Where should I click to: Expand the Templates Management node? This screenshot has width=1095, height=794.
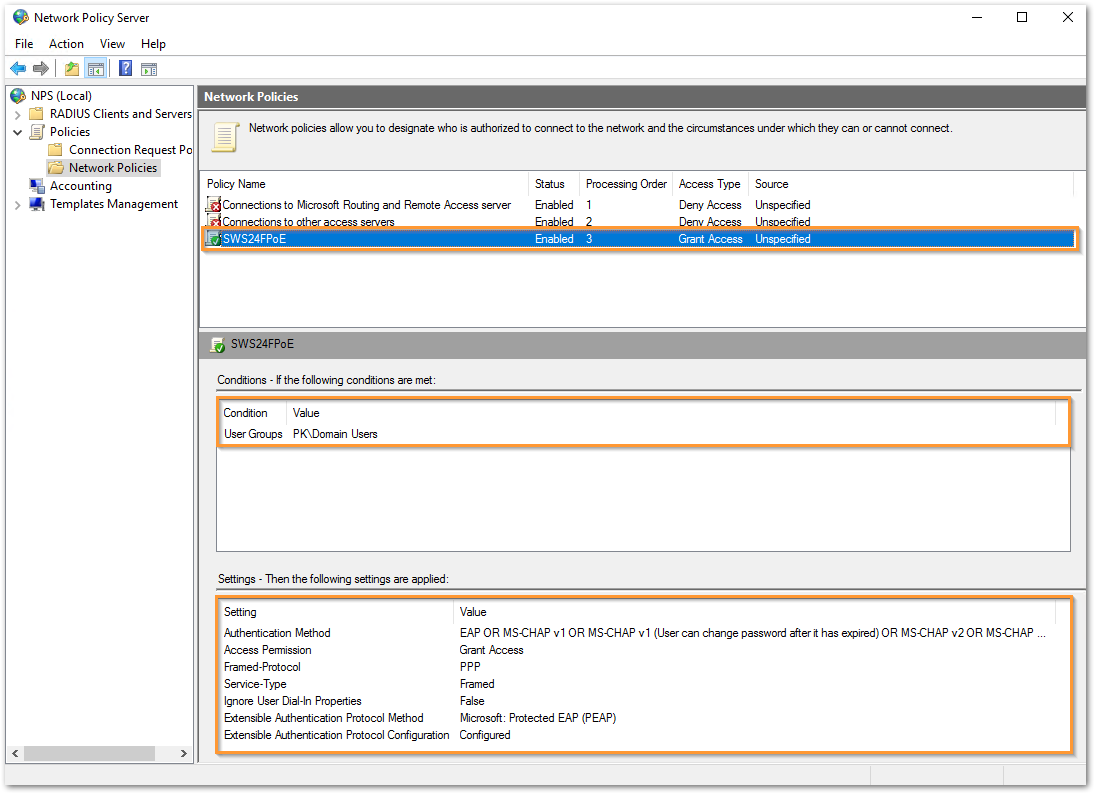(x=17, y=204)
